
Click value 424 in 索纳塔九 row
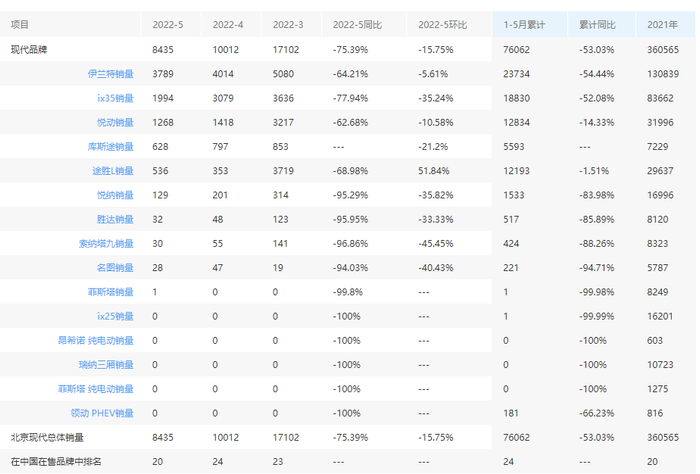[511, 243]
